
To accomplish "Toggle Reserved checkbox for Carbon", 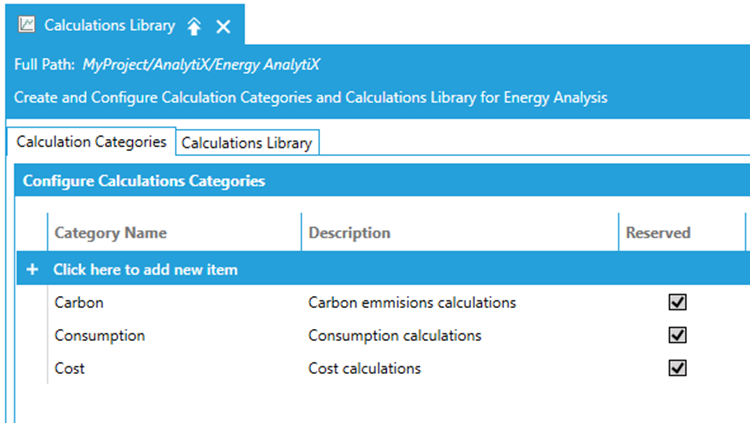I will click(x=678, y=302).
